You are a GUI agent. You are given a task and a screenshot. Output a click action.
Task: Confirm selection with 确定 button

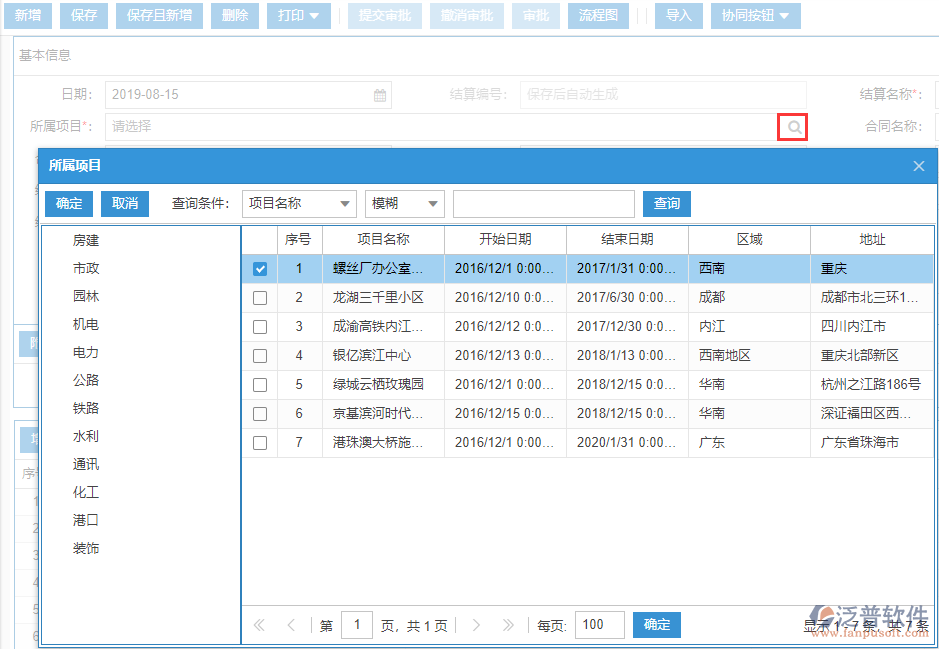[x=68, y=203]
